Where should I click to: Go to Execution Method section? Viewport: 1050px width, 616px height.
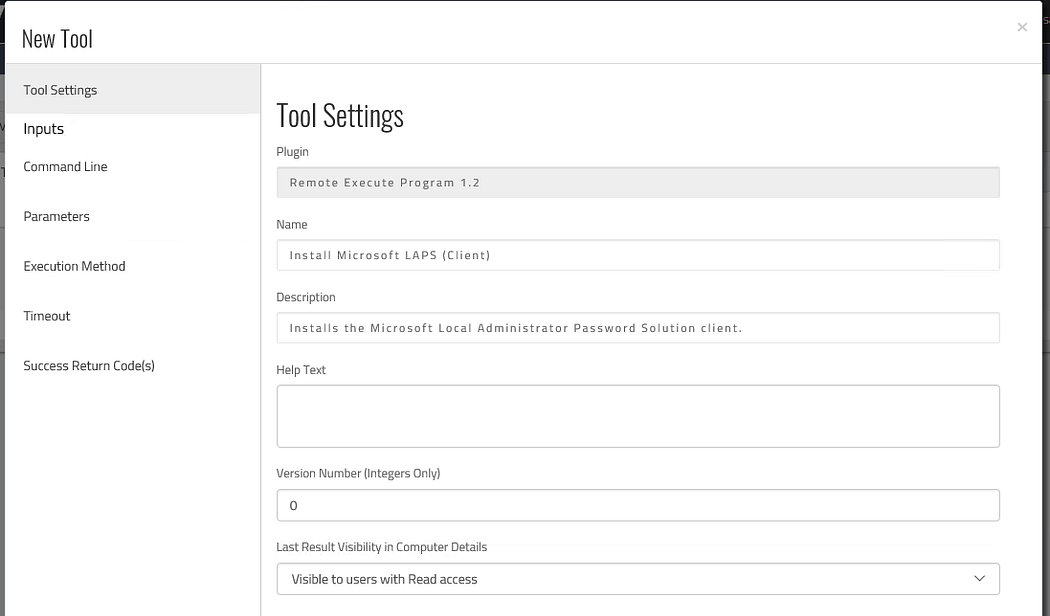click(75, 266)
